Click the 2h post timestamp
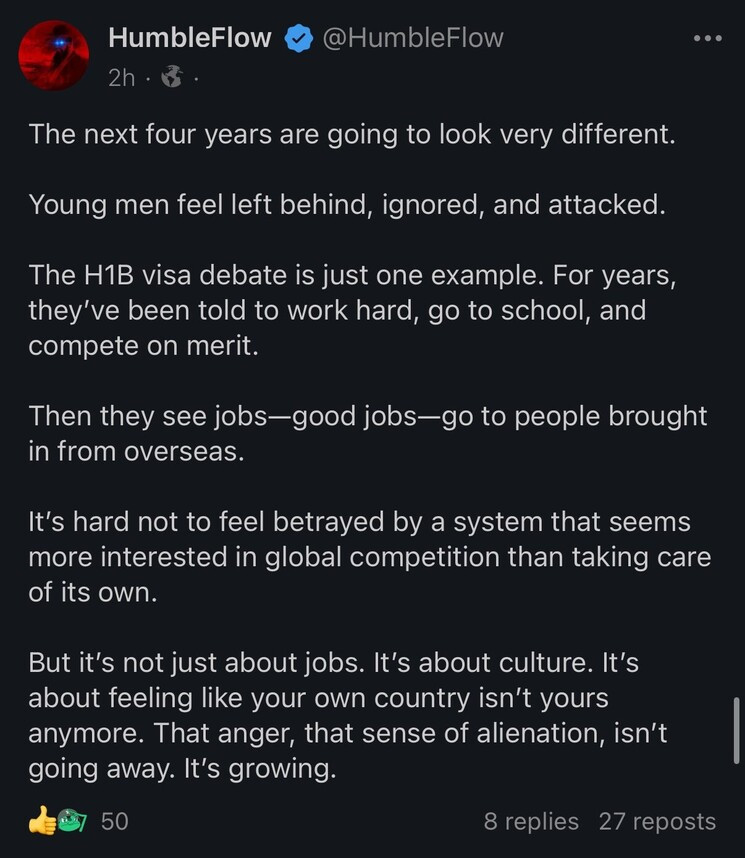 [x=121, y=78]
